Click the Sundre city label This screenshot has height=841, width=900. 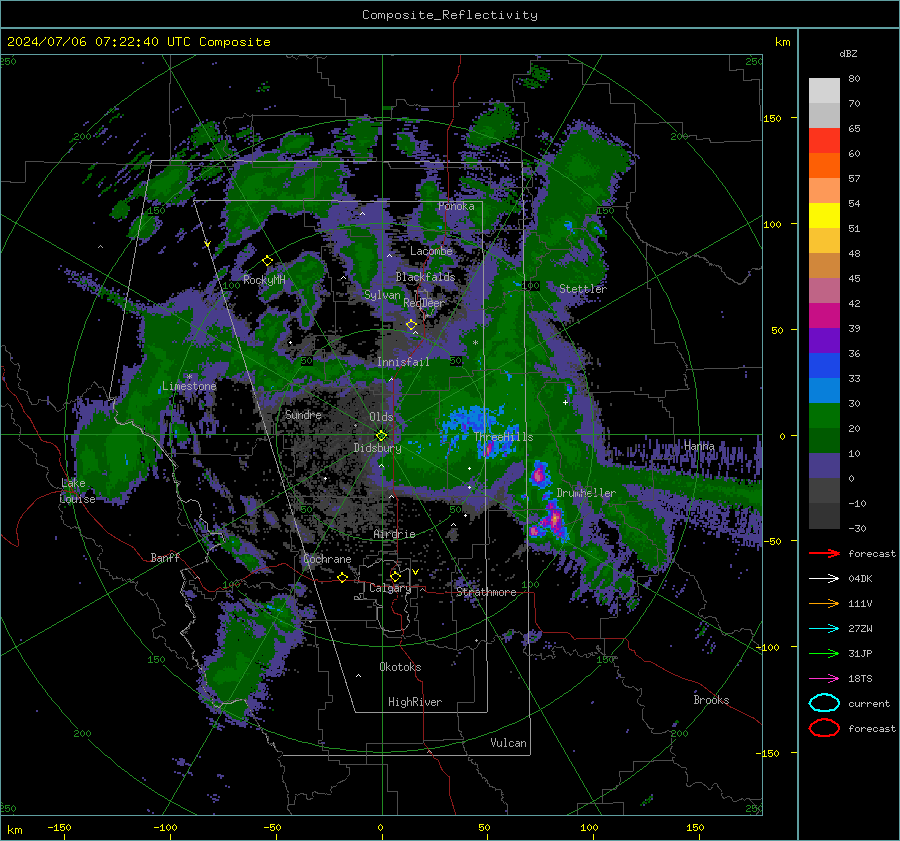point(303,414)
